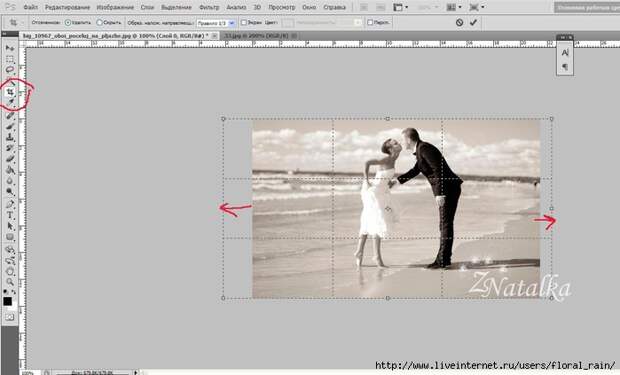The height and width of the screenshot is (375, 620).
Task: Select the 3D Camera Rotate tool
Action: [10, 261]
